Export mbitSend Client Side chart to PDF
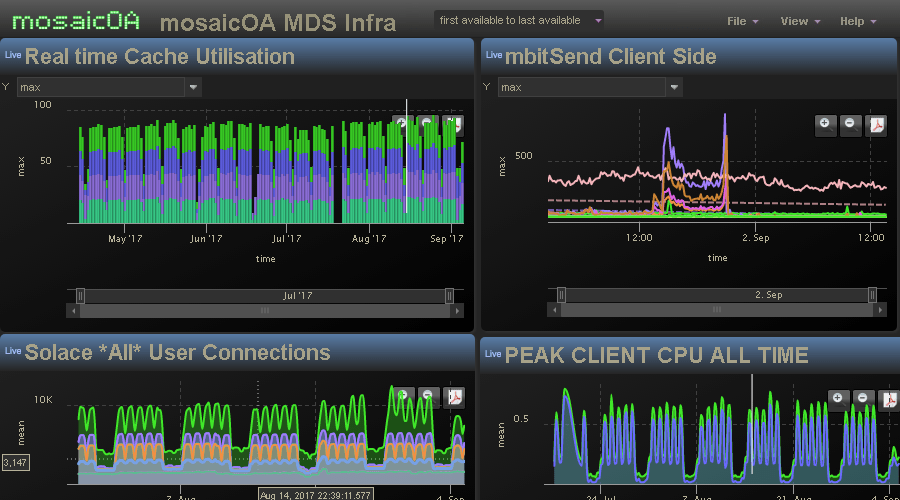The width and height of the screenshot is (900, 500). (876, 125)
